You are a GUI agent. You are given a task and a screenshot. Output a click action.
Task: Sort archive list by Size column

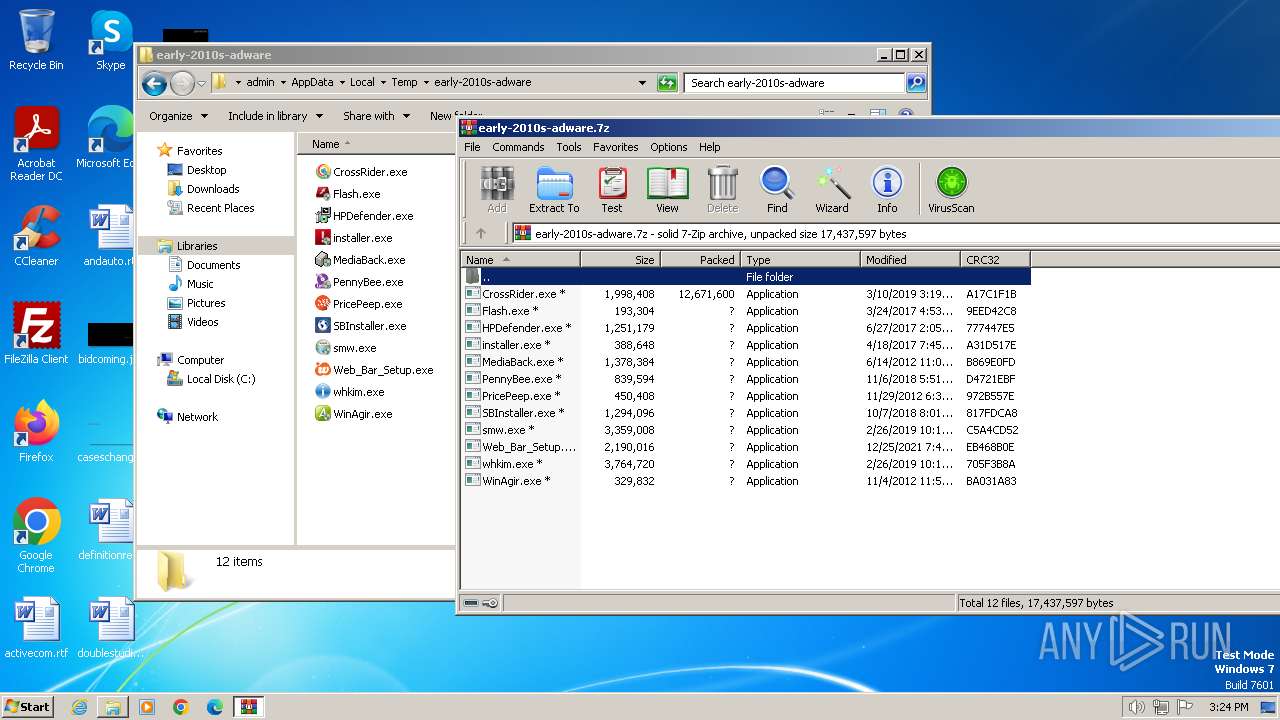tap(620, 259)
